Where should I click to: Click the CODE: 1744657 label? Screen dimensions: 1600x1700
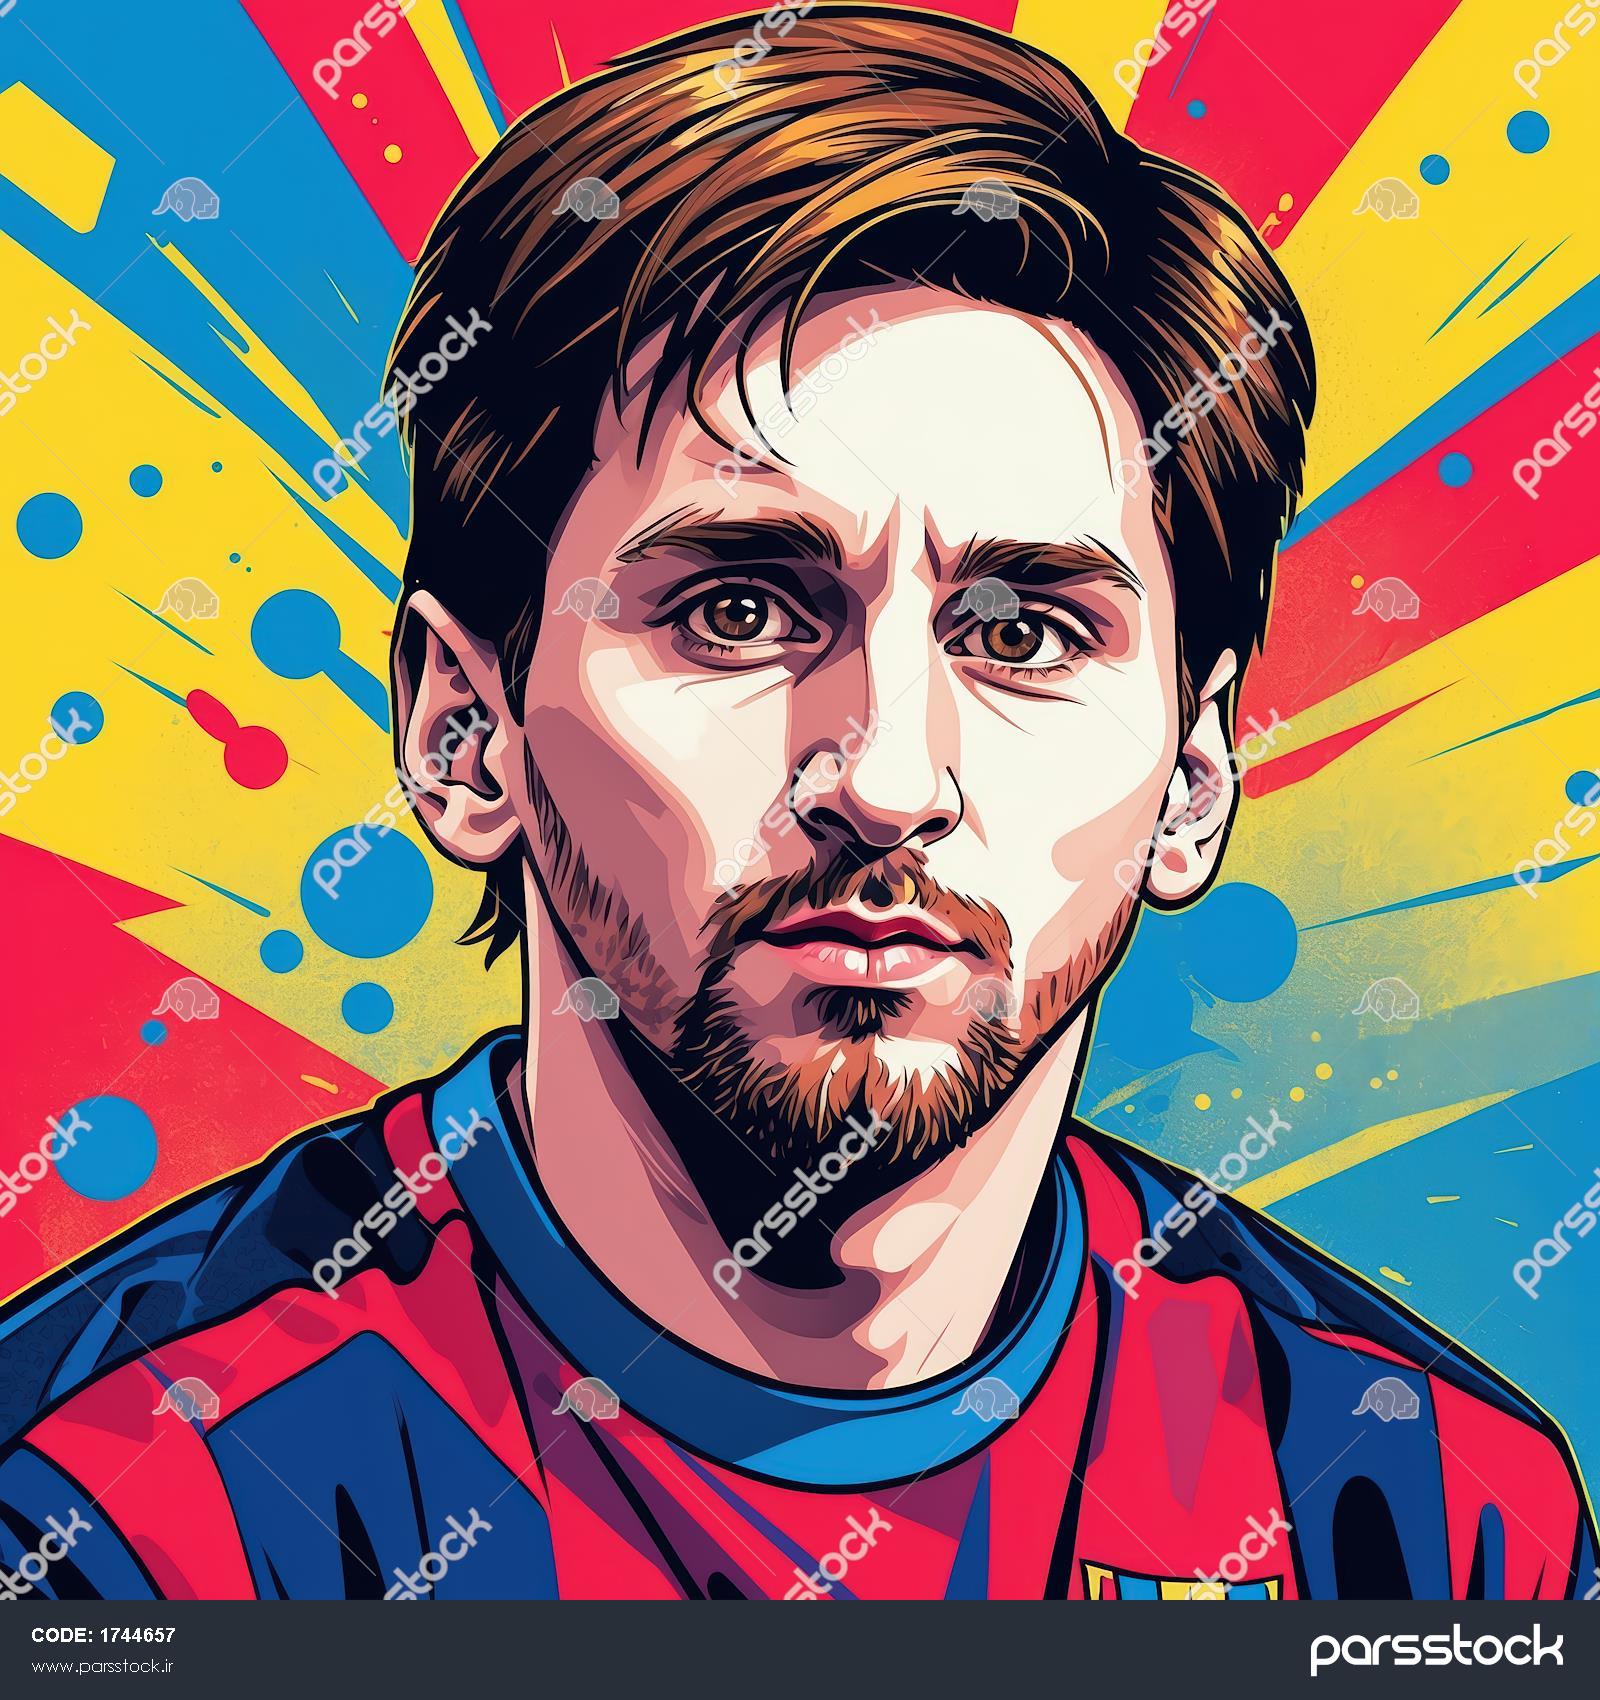tap(104, 1636)
